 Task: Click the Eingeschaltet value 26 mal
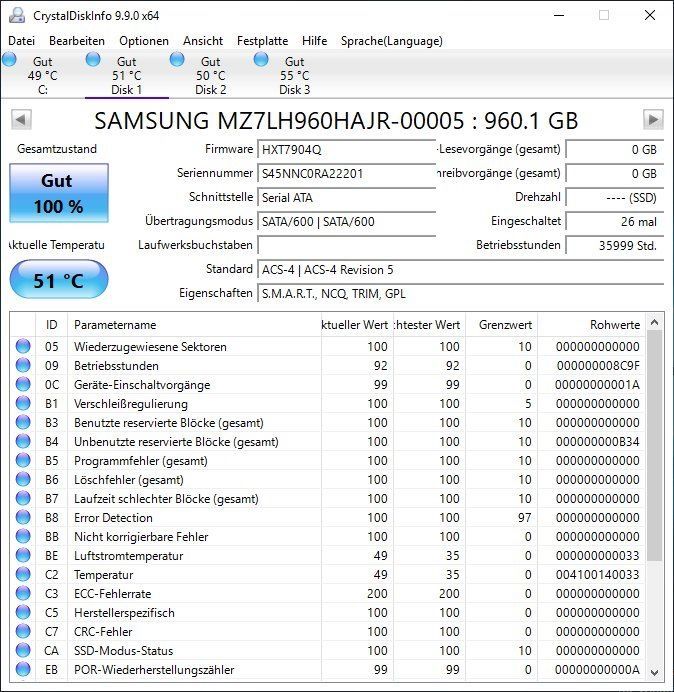point(614,221)
